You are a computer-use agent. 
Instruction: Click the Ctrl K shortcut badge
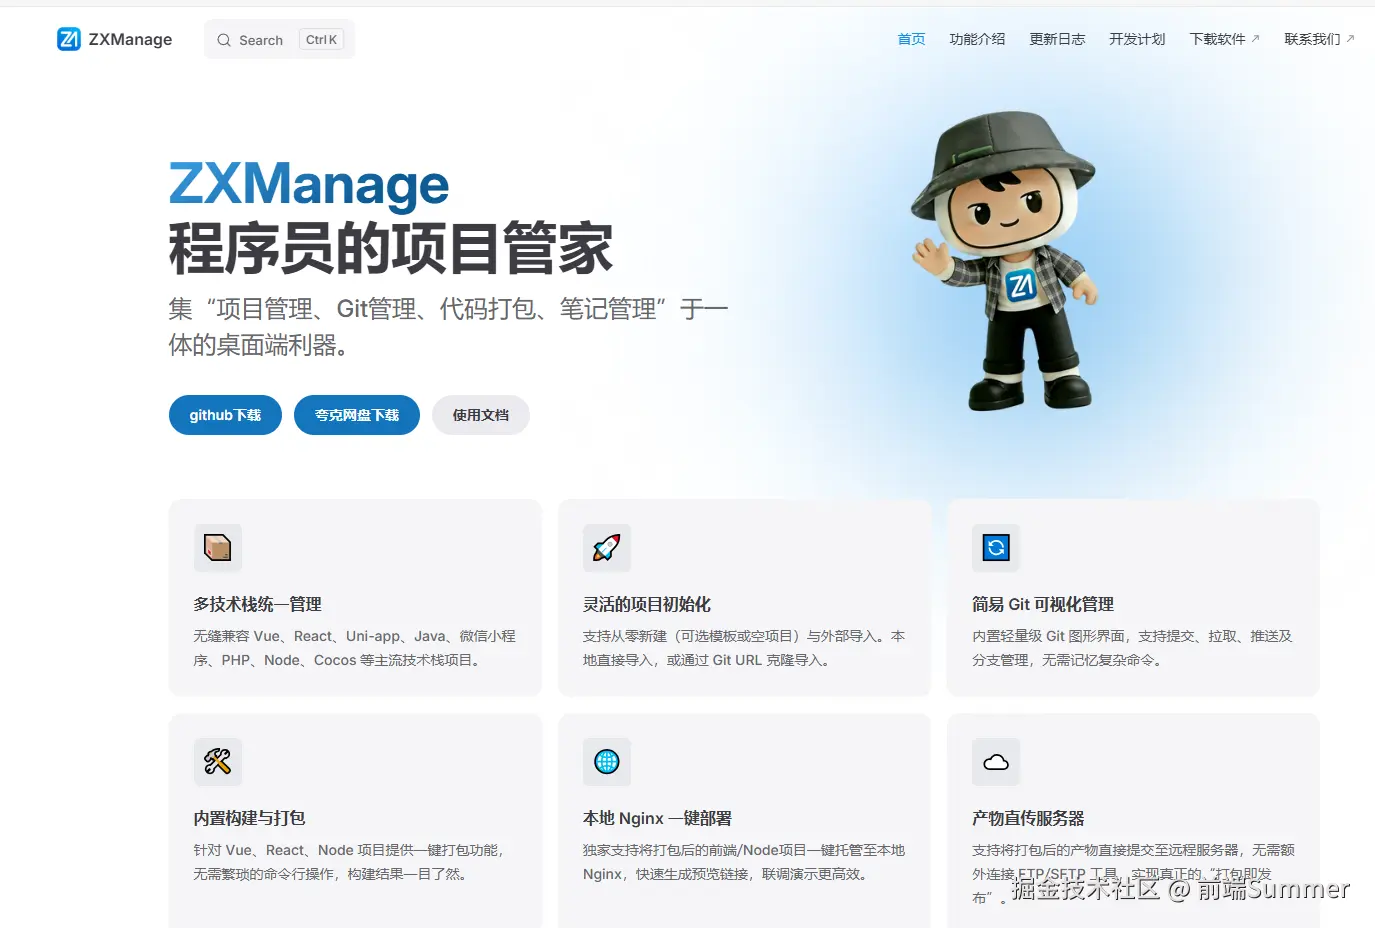[x=321, y=39]
